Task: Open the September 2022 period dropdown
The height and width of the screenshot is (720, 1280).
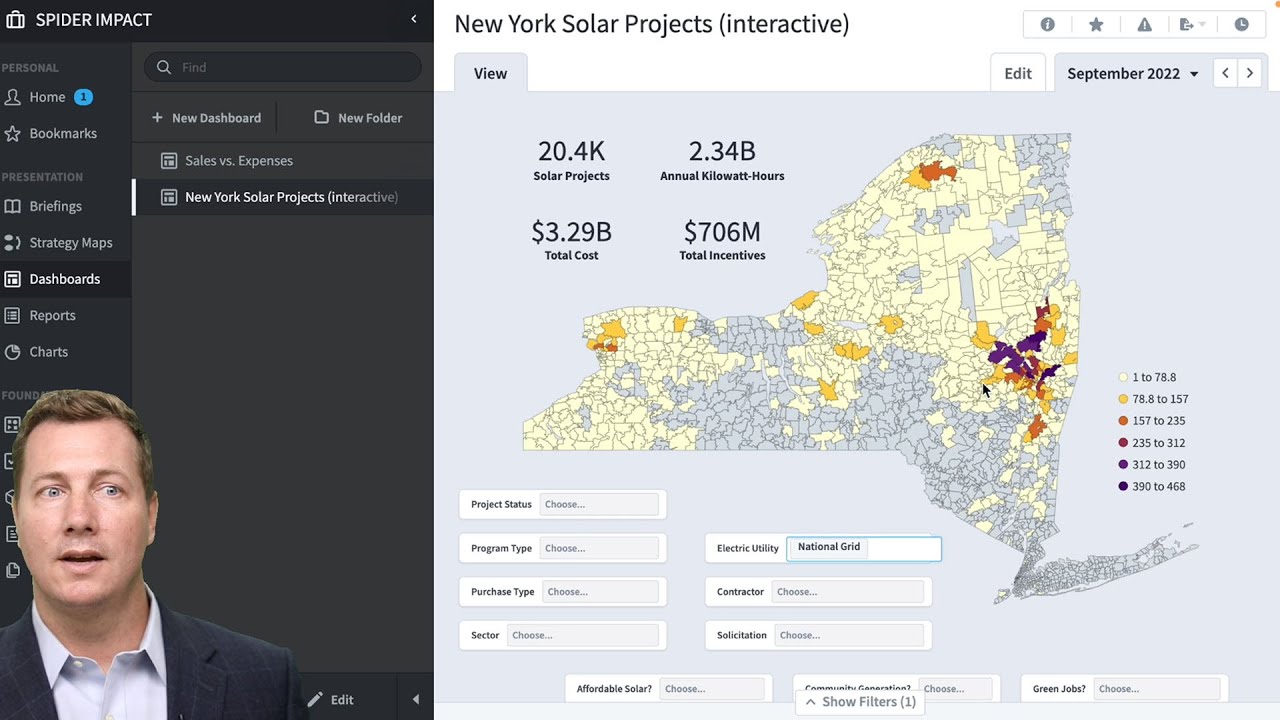Action: (1132, 73)
